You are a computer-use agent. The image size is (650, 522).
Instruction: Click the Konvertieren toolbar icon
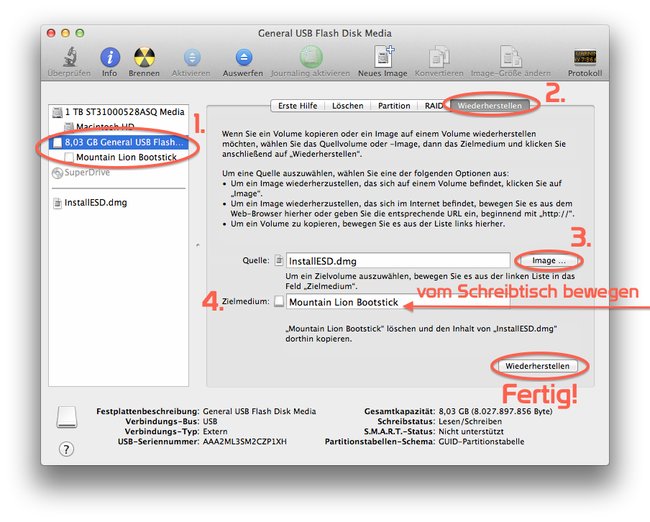click(439, 56)
